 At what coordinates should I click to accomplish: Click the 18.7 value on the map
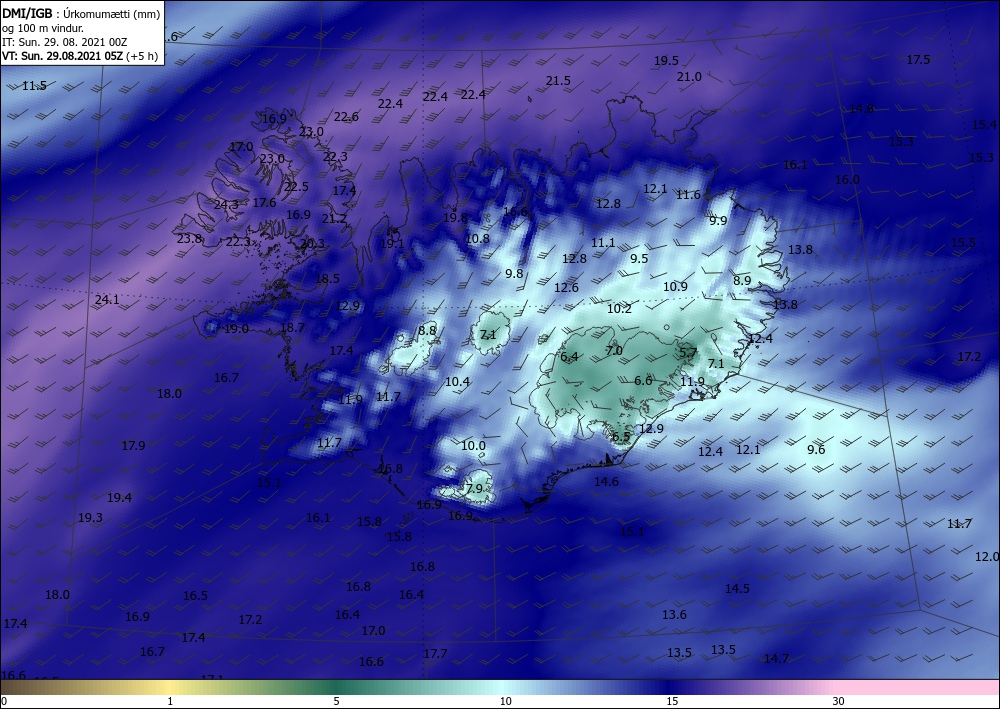tap(292, 327)
